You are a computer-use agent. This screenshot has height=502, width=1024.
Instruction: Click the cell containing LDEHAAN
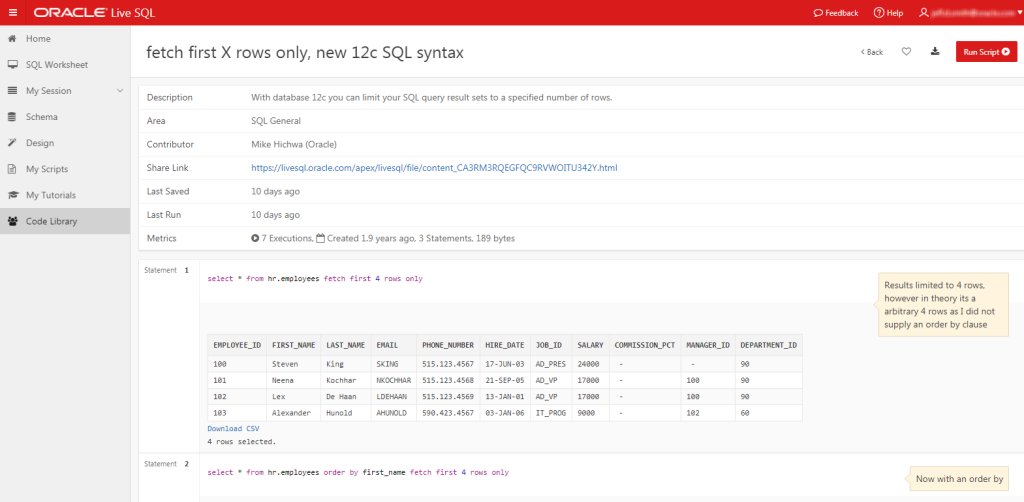394,396
